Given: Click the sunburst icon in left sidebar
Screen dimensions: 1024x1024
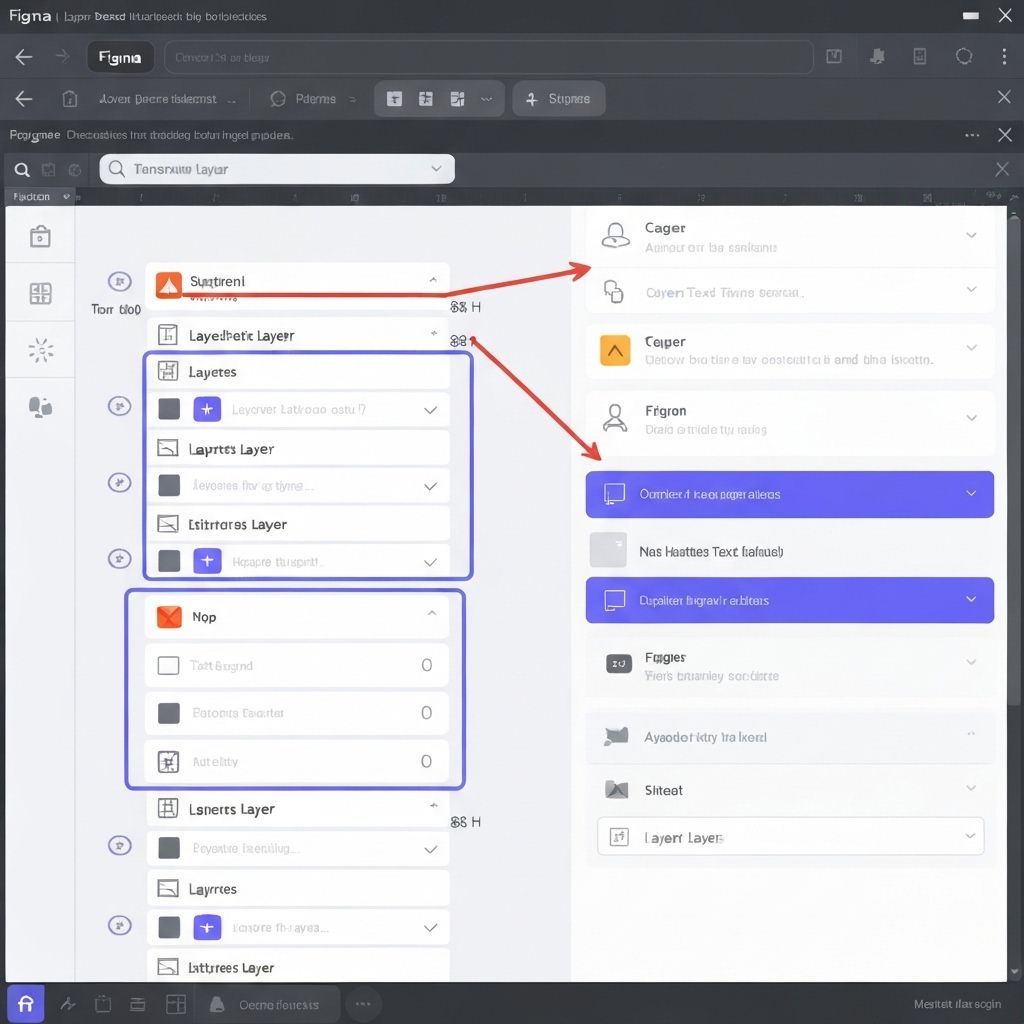Looking at the screenshot, I should (x=40, y=350).
